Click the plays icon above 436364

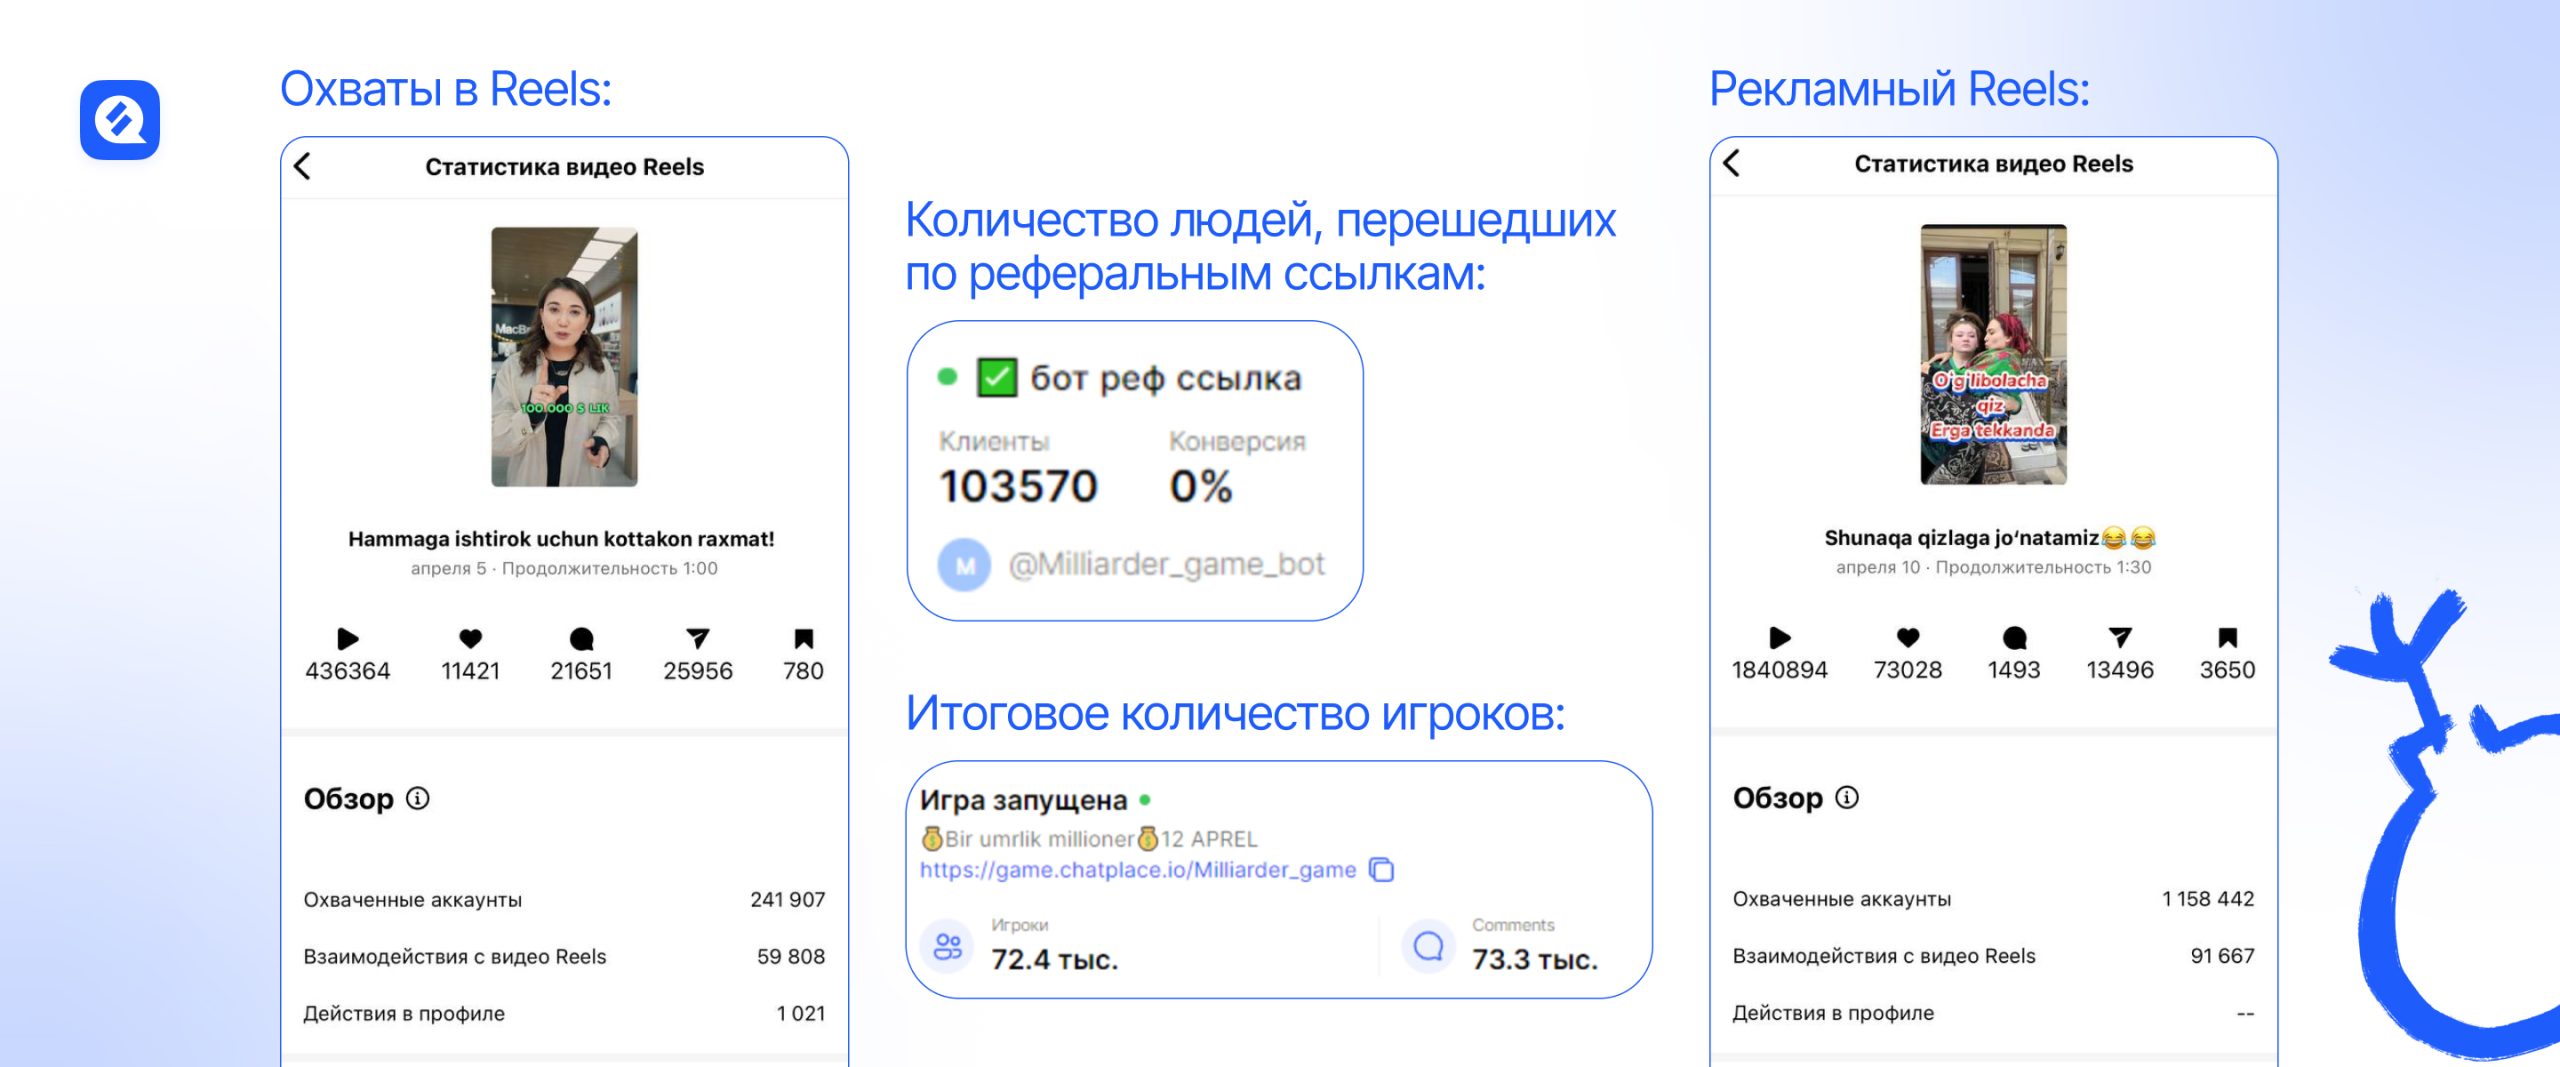tap(347, 639)
